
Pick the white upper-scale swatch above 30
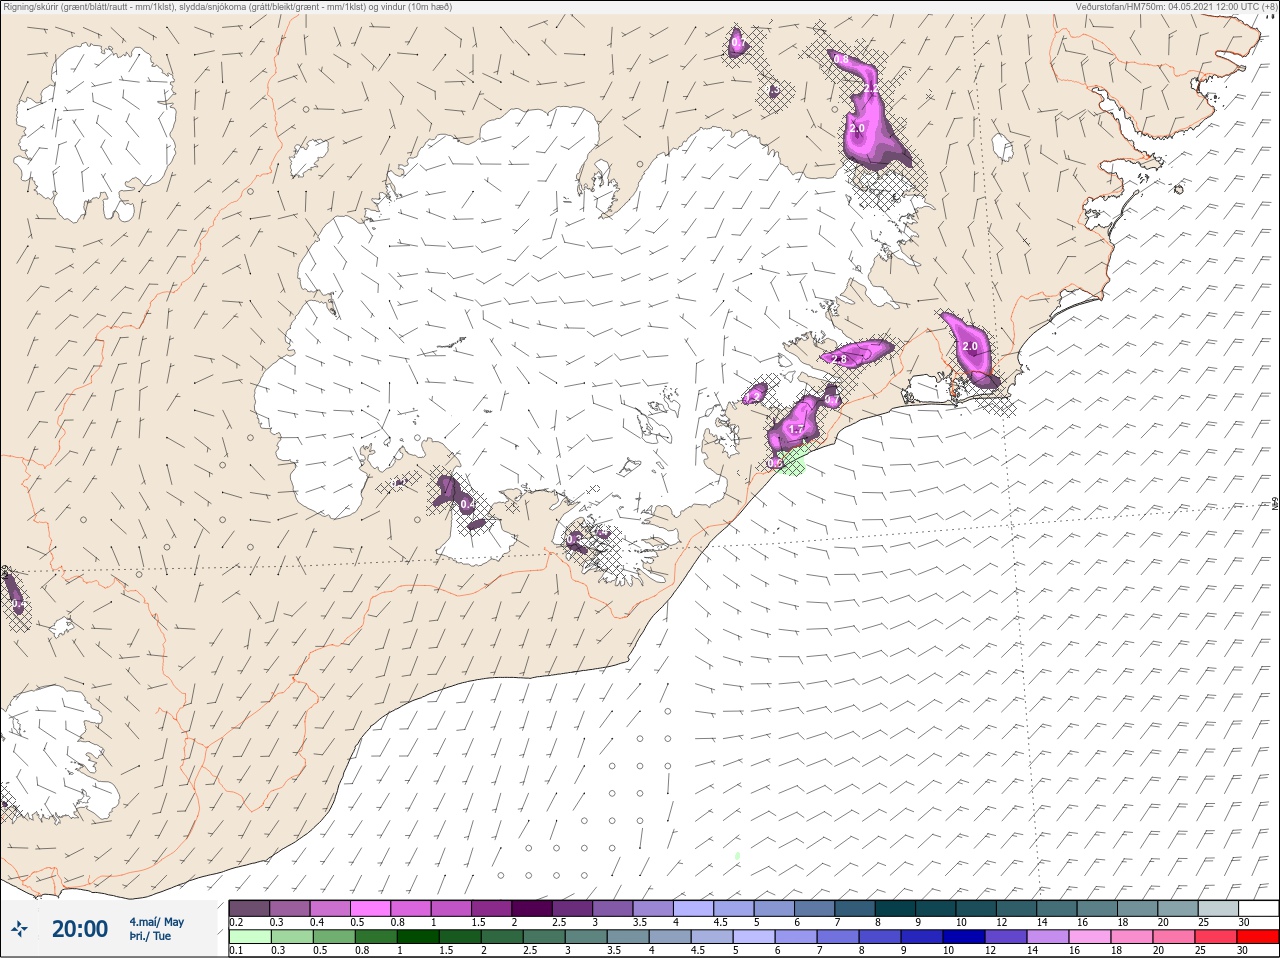(x=1259, y=908)
